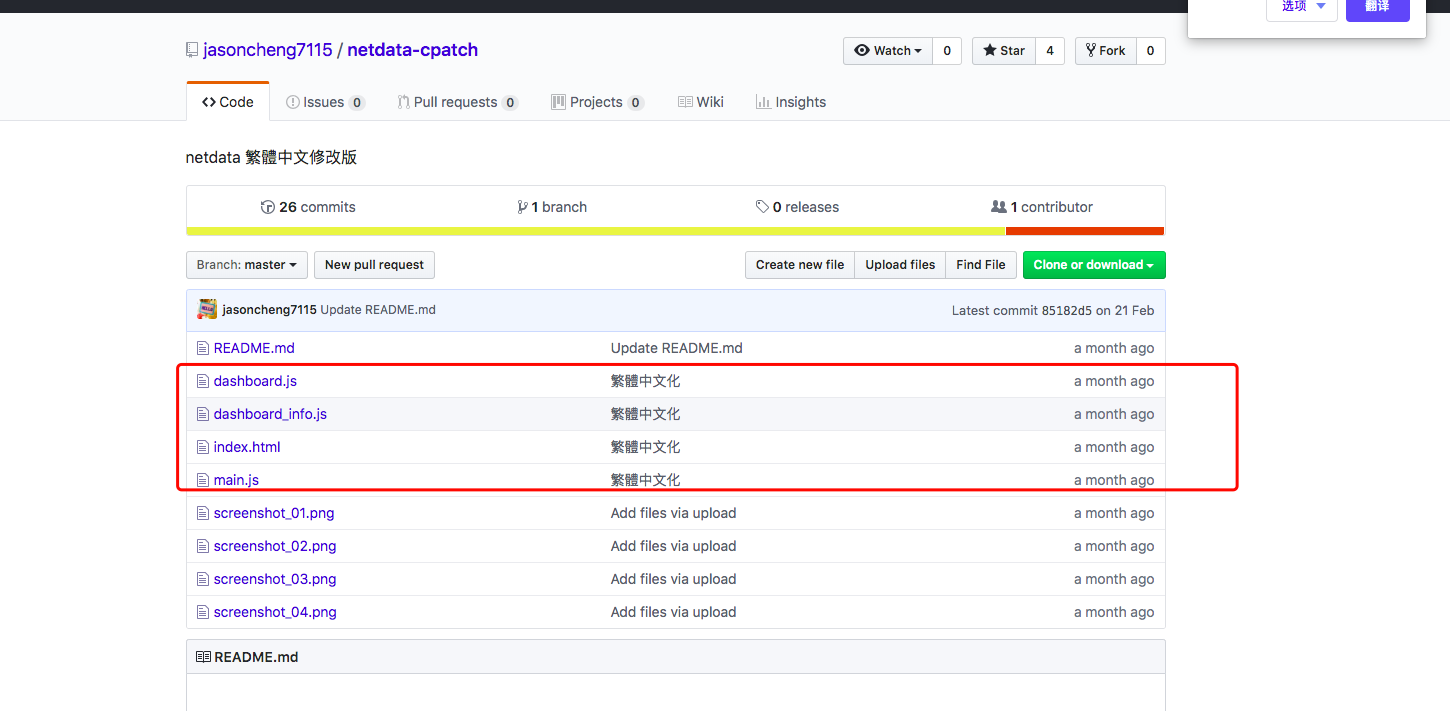Open the Branch: master dropdown
The height and width of the screenshot is (711, 1450).
tap(247, 265)
